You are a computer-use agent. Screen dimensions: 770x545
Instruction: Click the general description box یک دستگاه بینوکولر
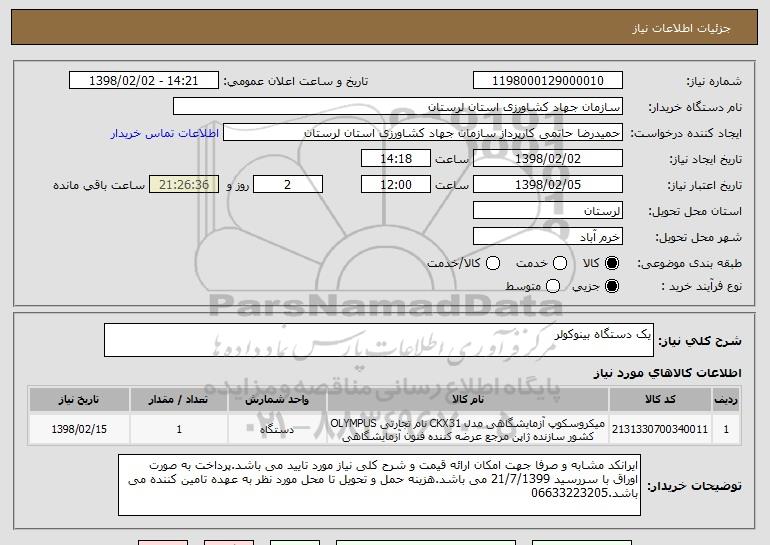click(379, 340)
